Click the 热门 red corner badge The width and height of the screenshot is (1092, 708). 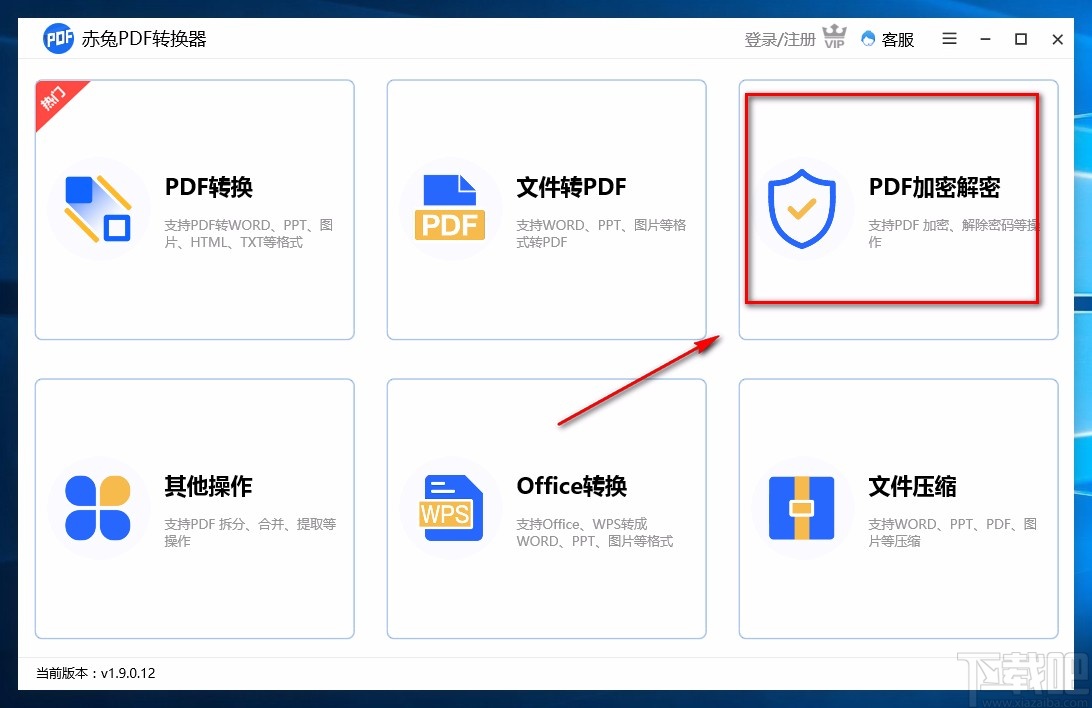56,100
